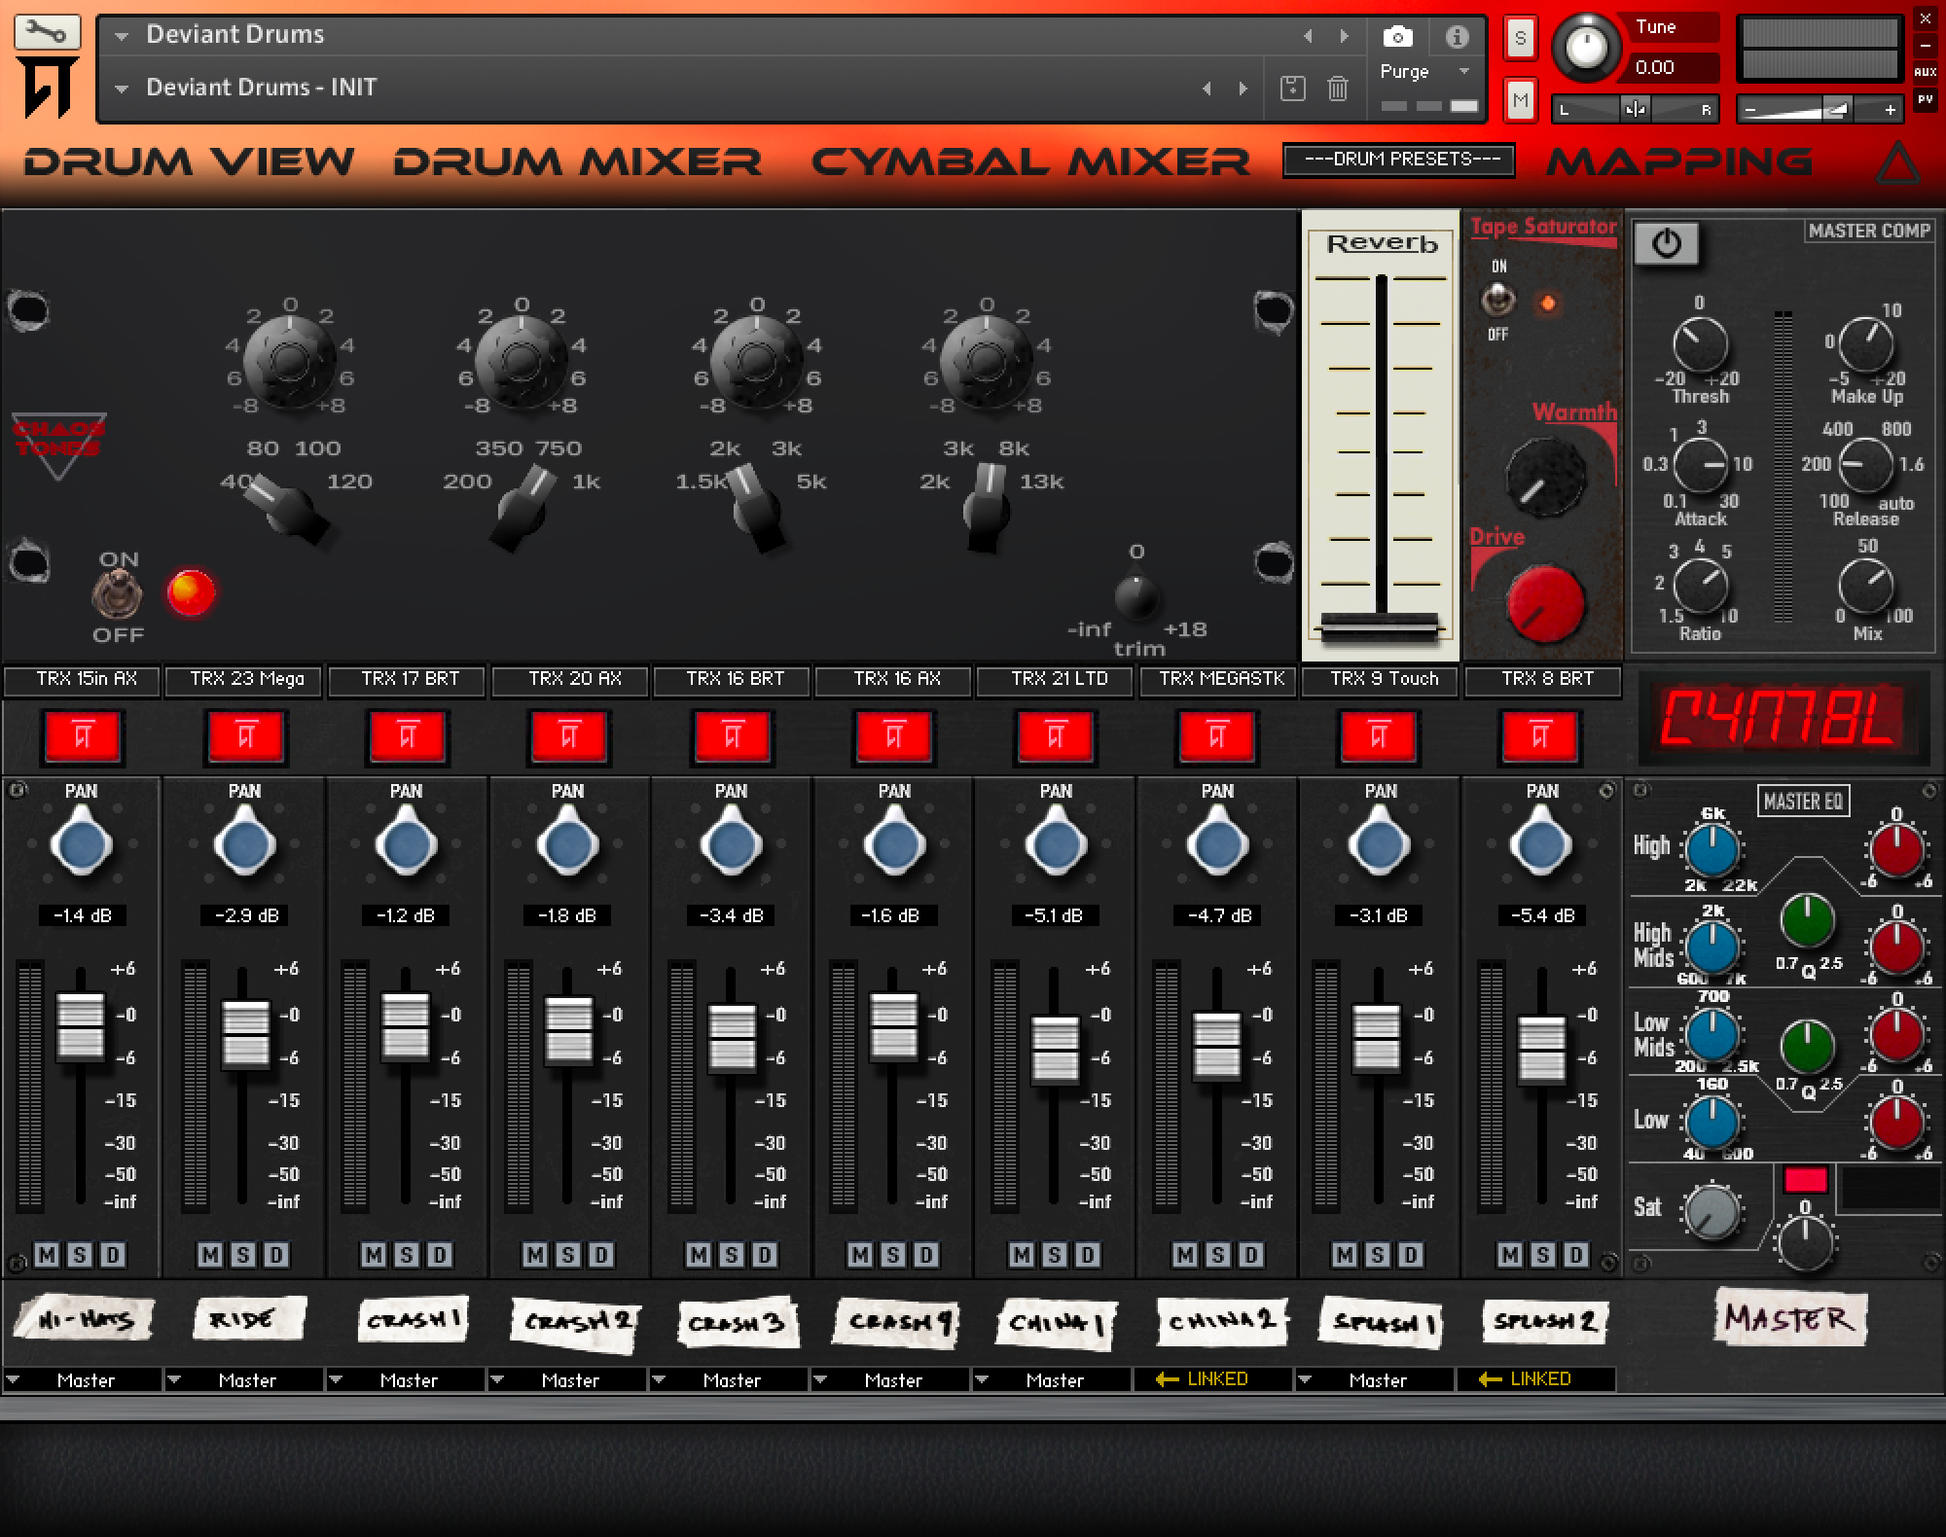Toggle the Tape Saturator ON/OFF switch
The height and width of the screenshot is (1537, 1946).
(1497, 299)
